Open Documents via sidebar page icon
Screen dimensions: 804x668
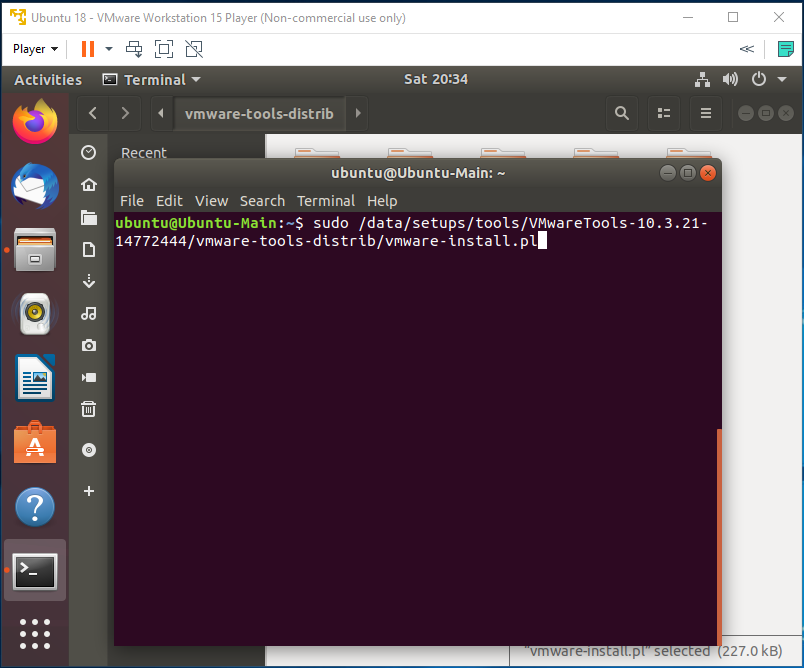click(x=89, y=250)
